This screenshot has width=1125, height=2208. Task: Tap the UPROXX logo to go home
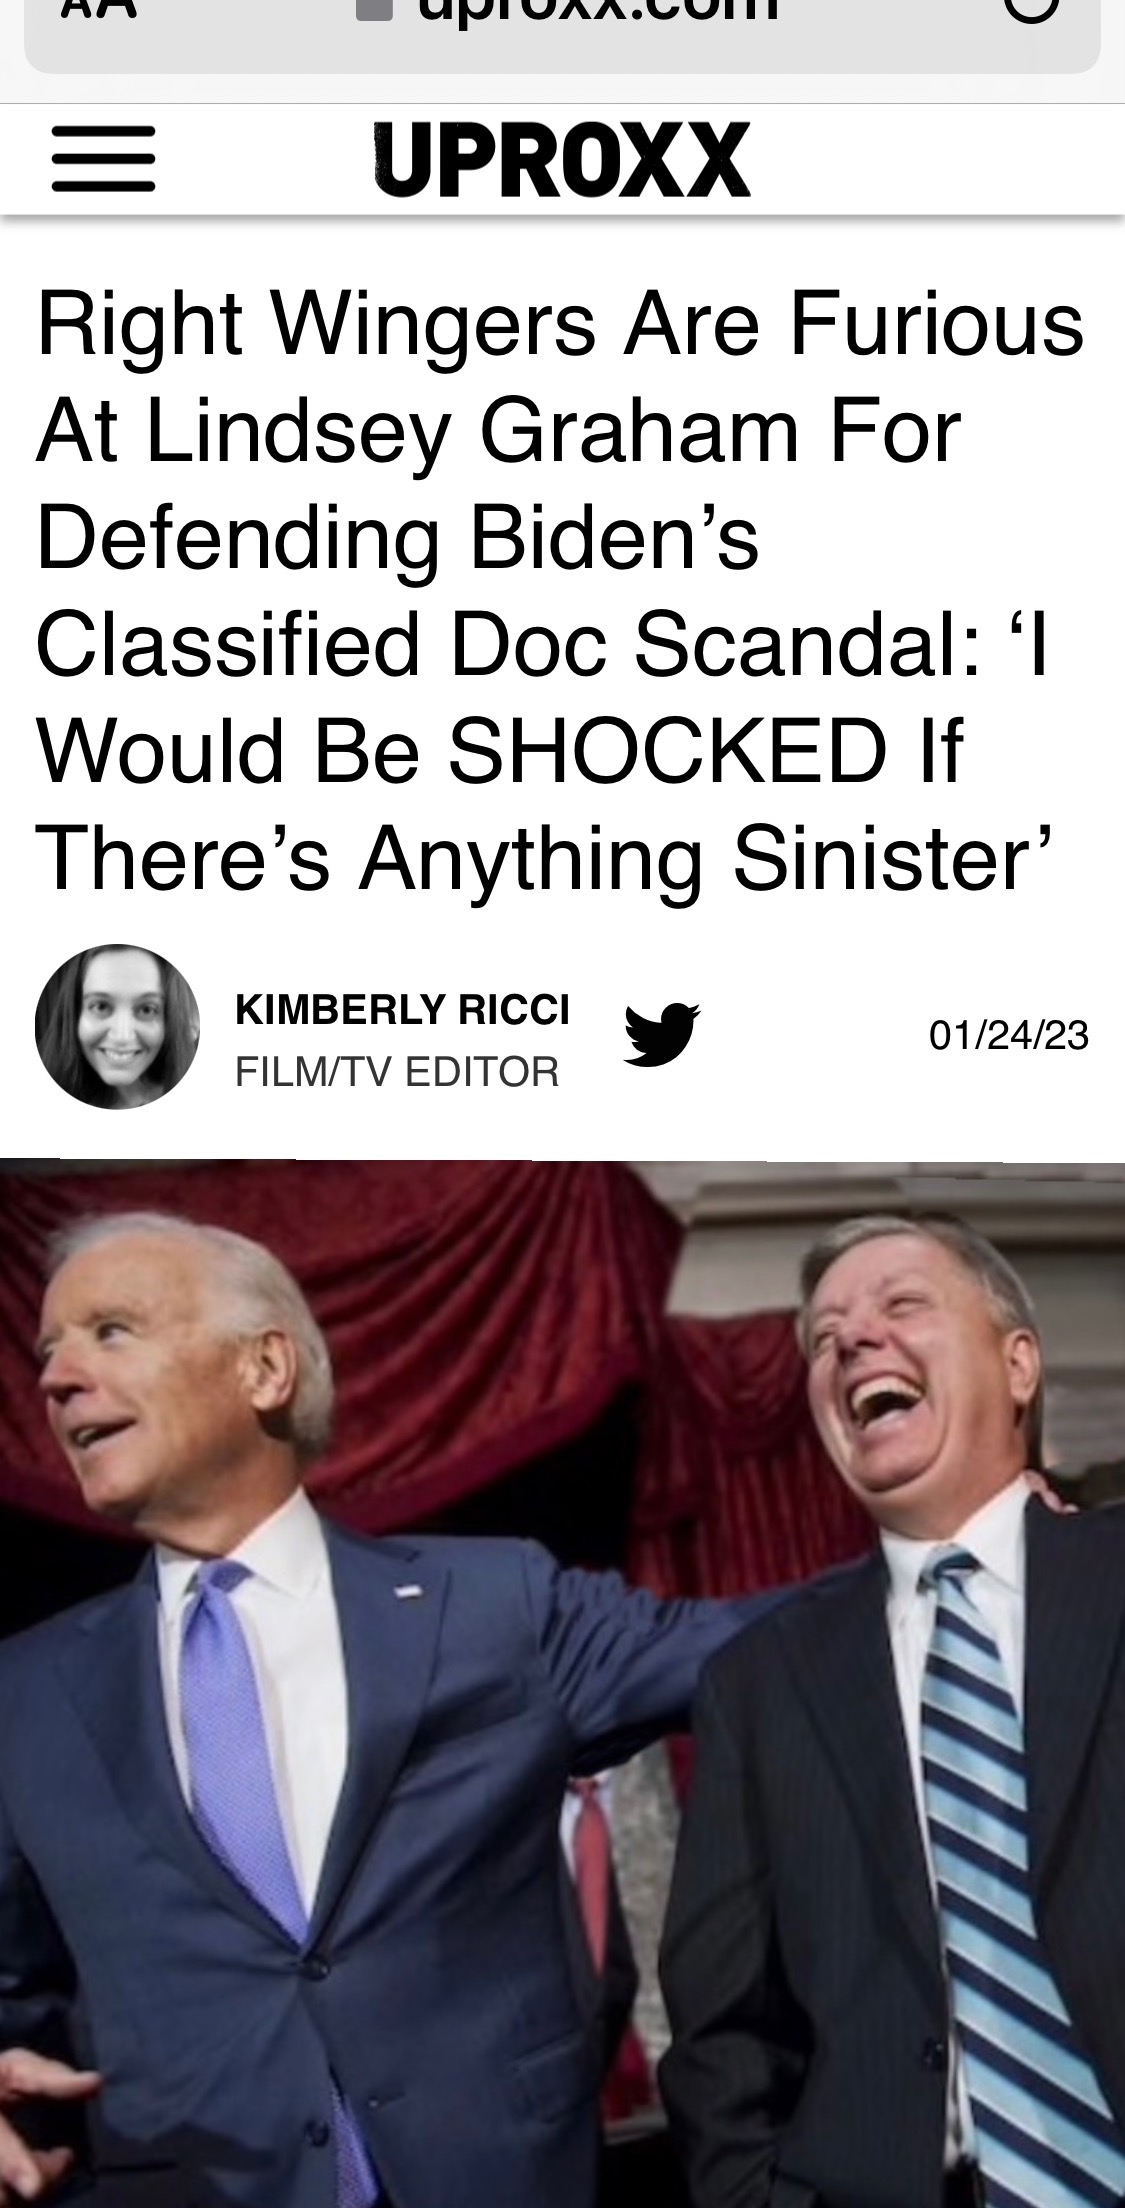562,158
